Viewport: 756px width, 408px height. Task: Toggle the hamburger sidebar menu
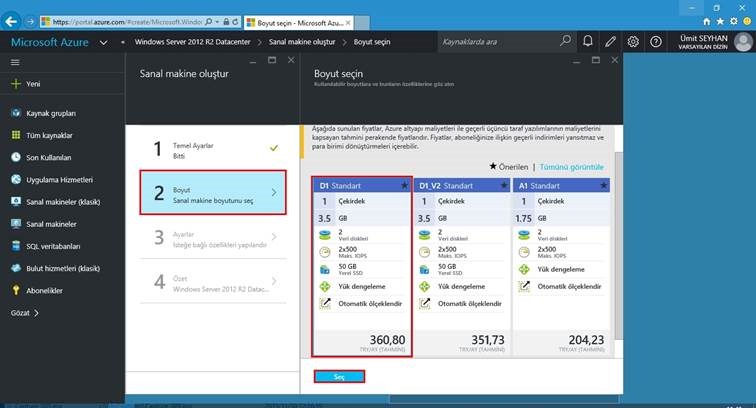coord(15,62)
